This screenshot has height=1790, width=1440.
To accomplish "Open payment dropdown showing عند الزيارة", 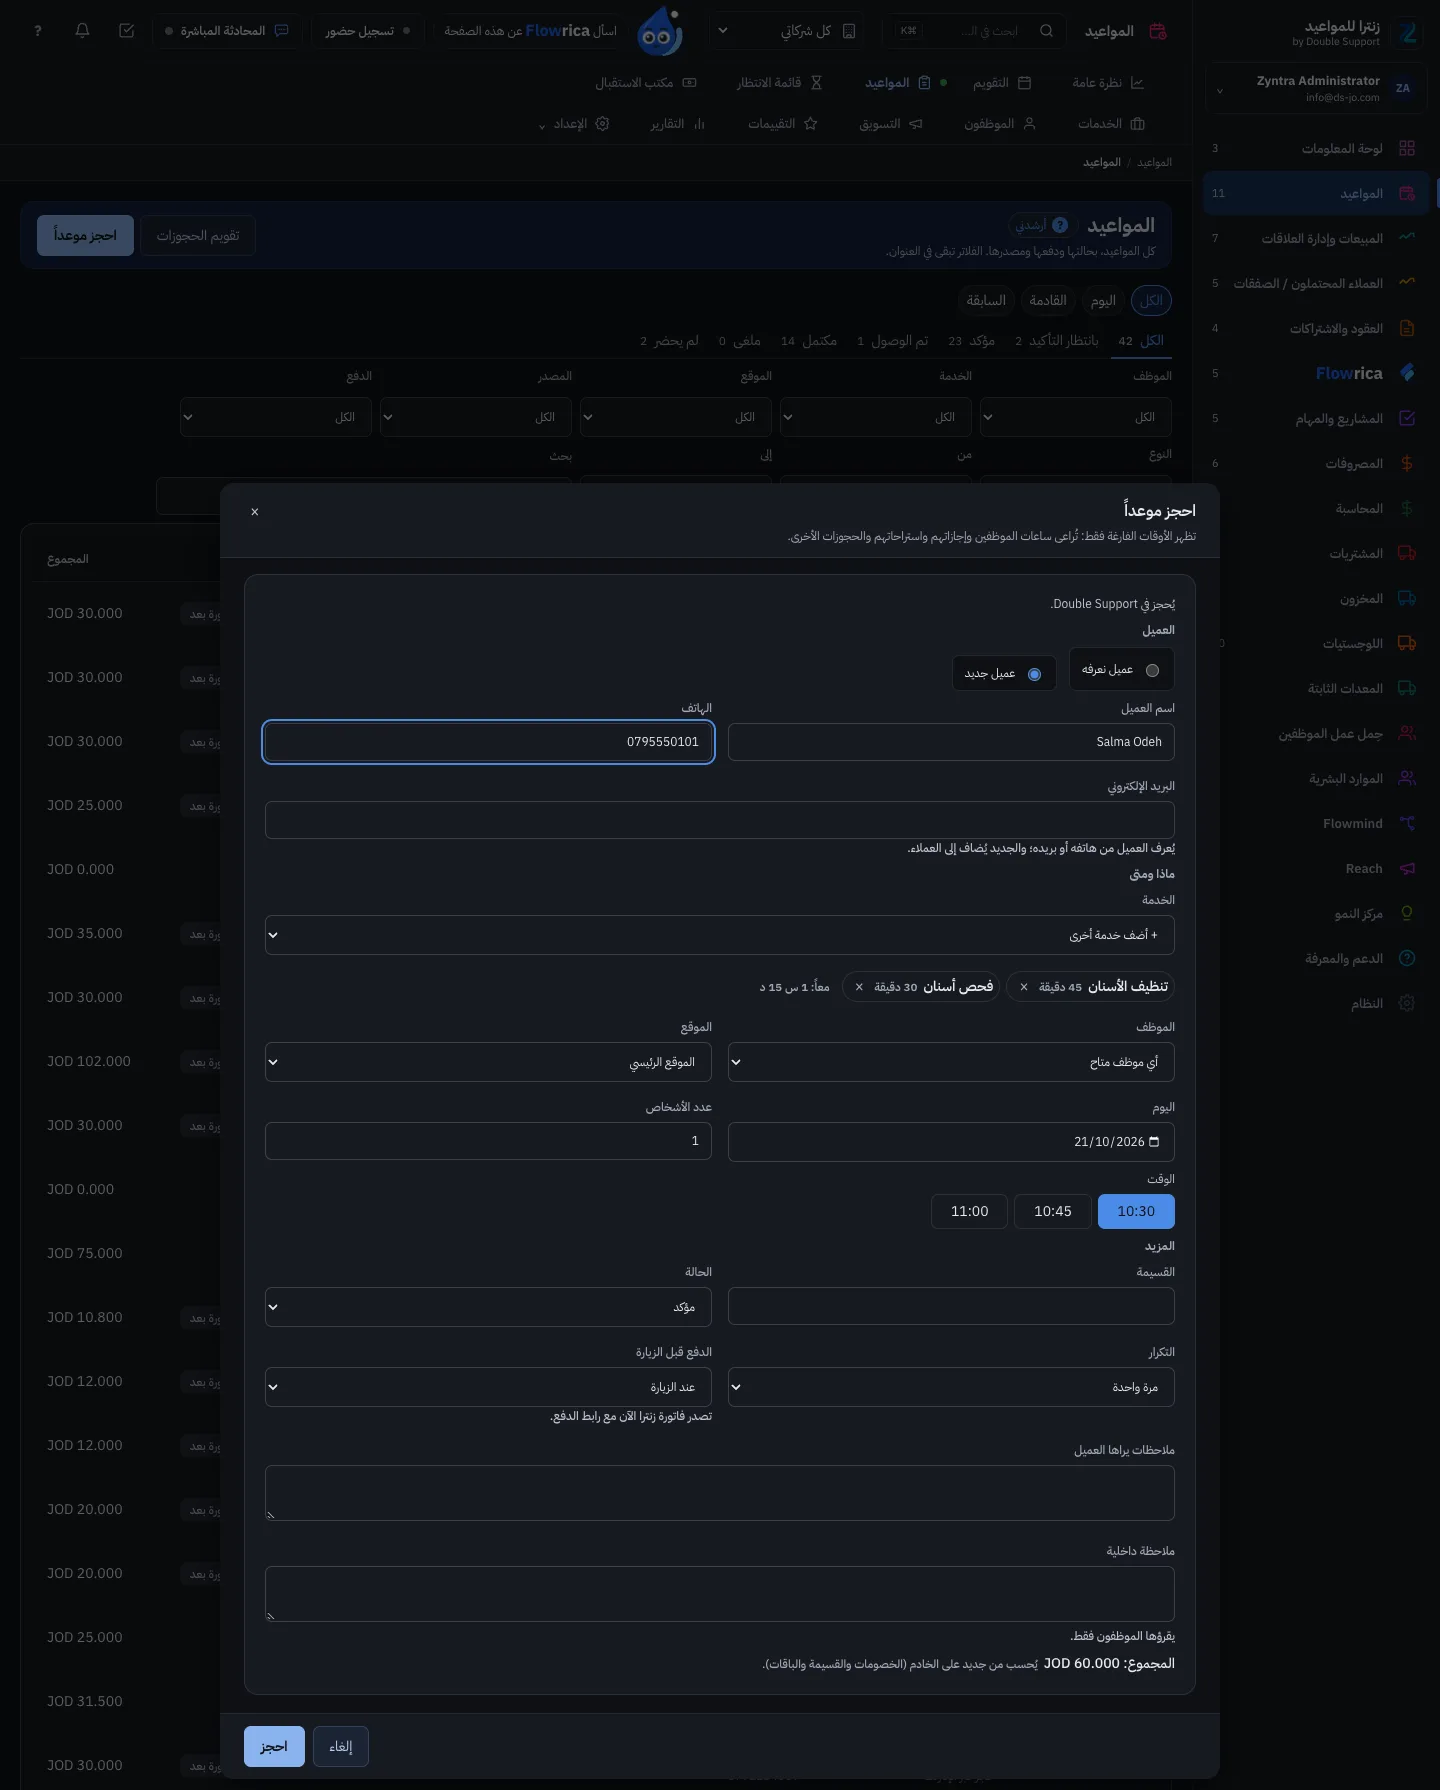I will pos(488,1387).
